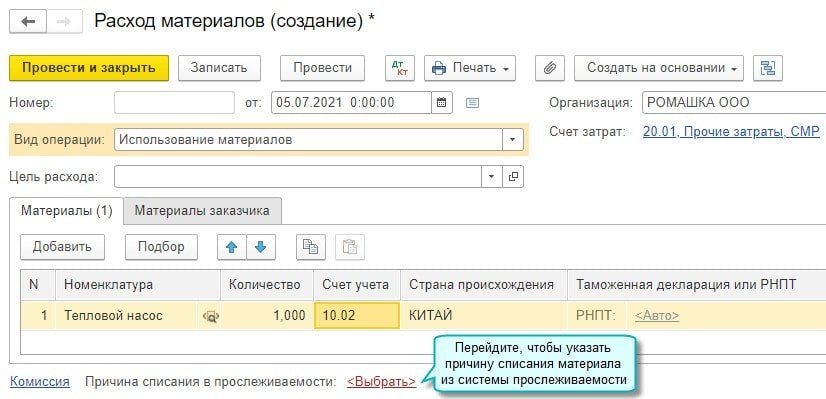Go back with the left arrow button
The width and height of the screenshot is (826, 399).
[28, 22]
